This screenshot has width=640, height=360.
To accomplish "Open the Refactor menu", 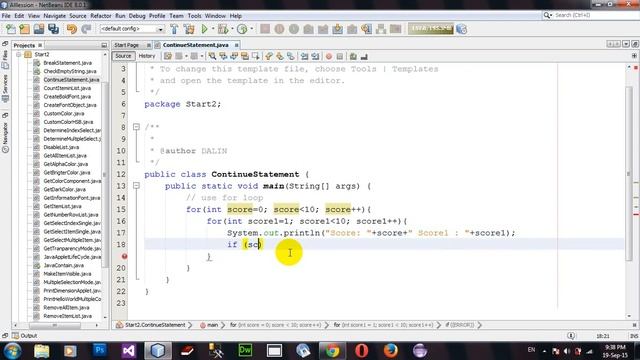I will (x=101, y=16).
